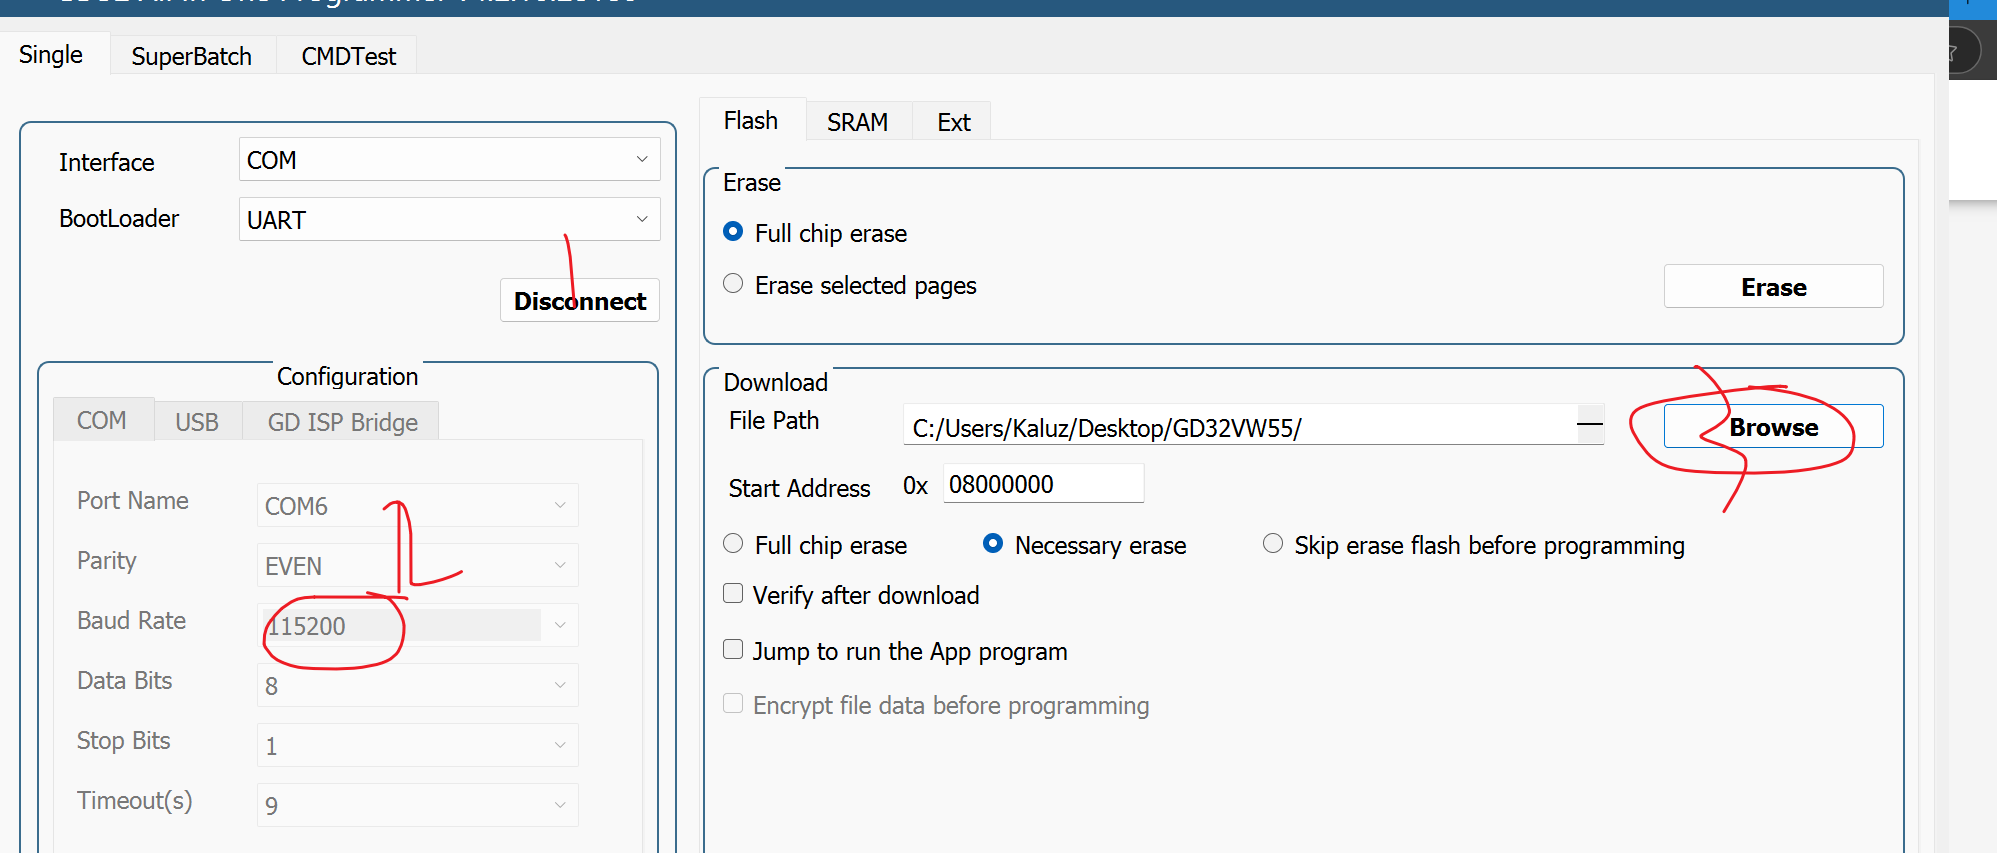Switch to the Ext tab

(x=953, y=122)
